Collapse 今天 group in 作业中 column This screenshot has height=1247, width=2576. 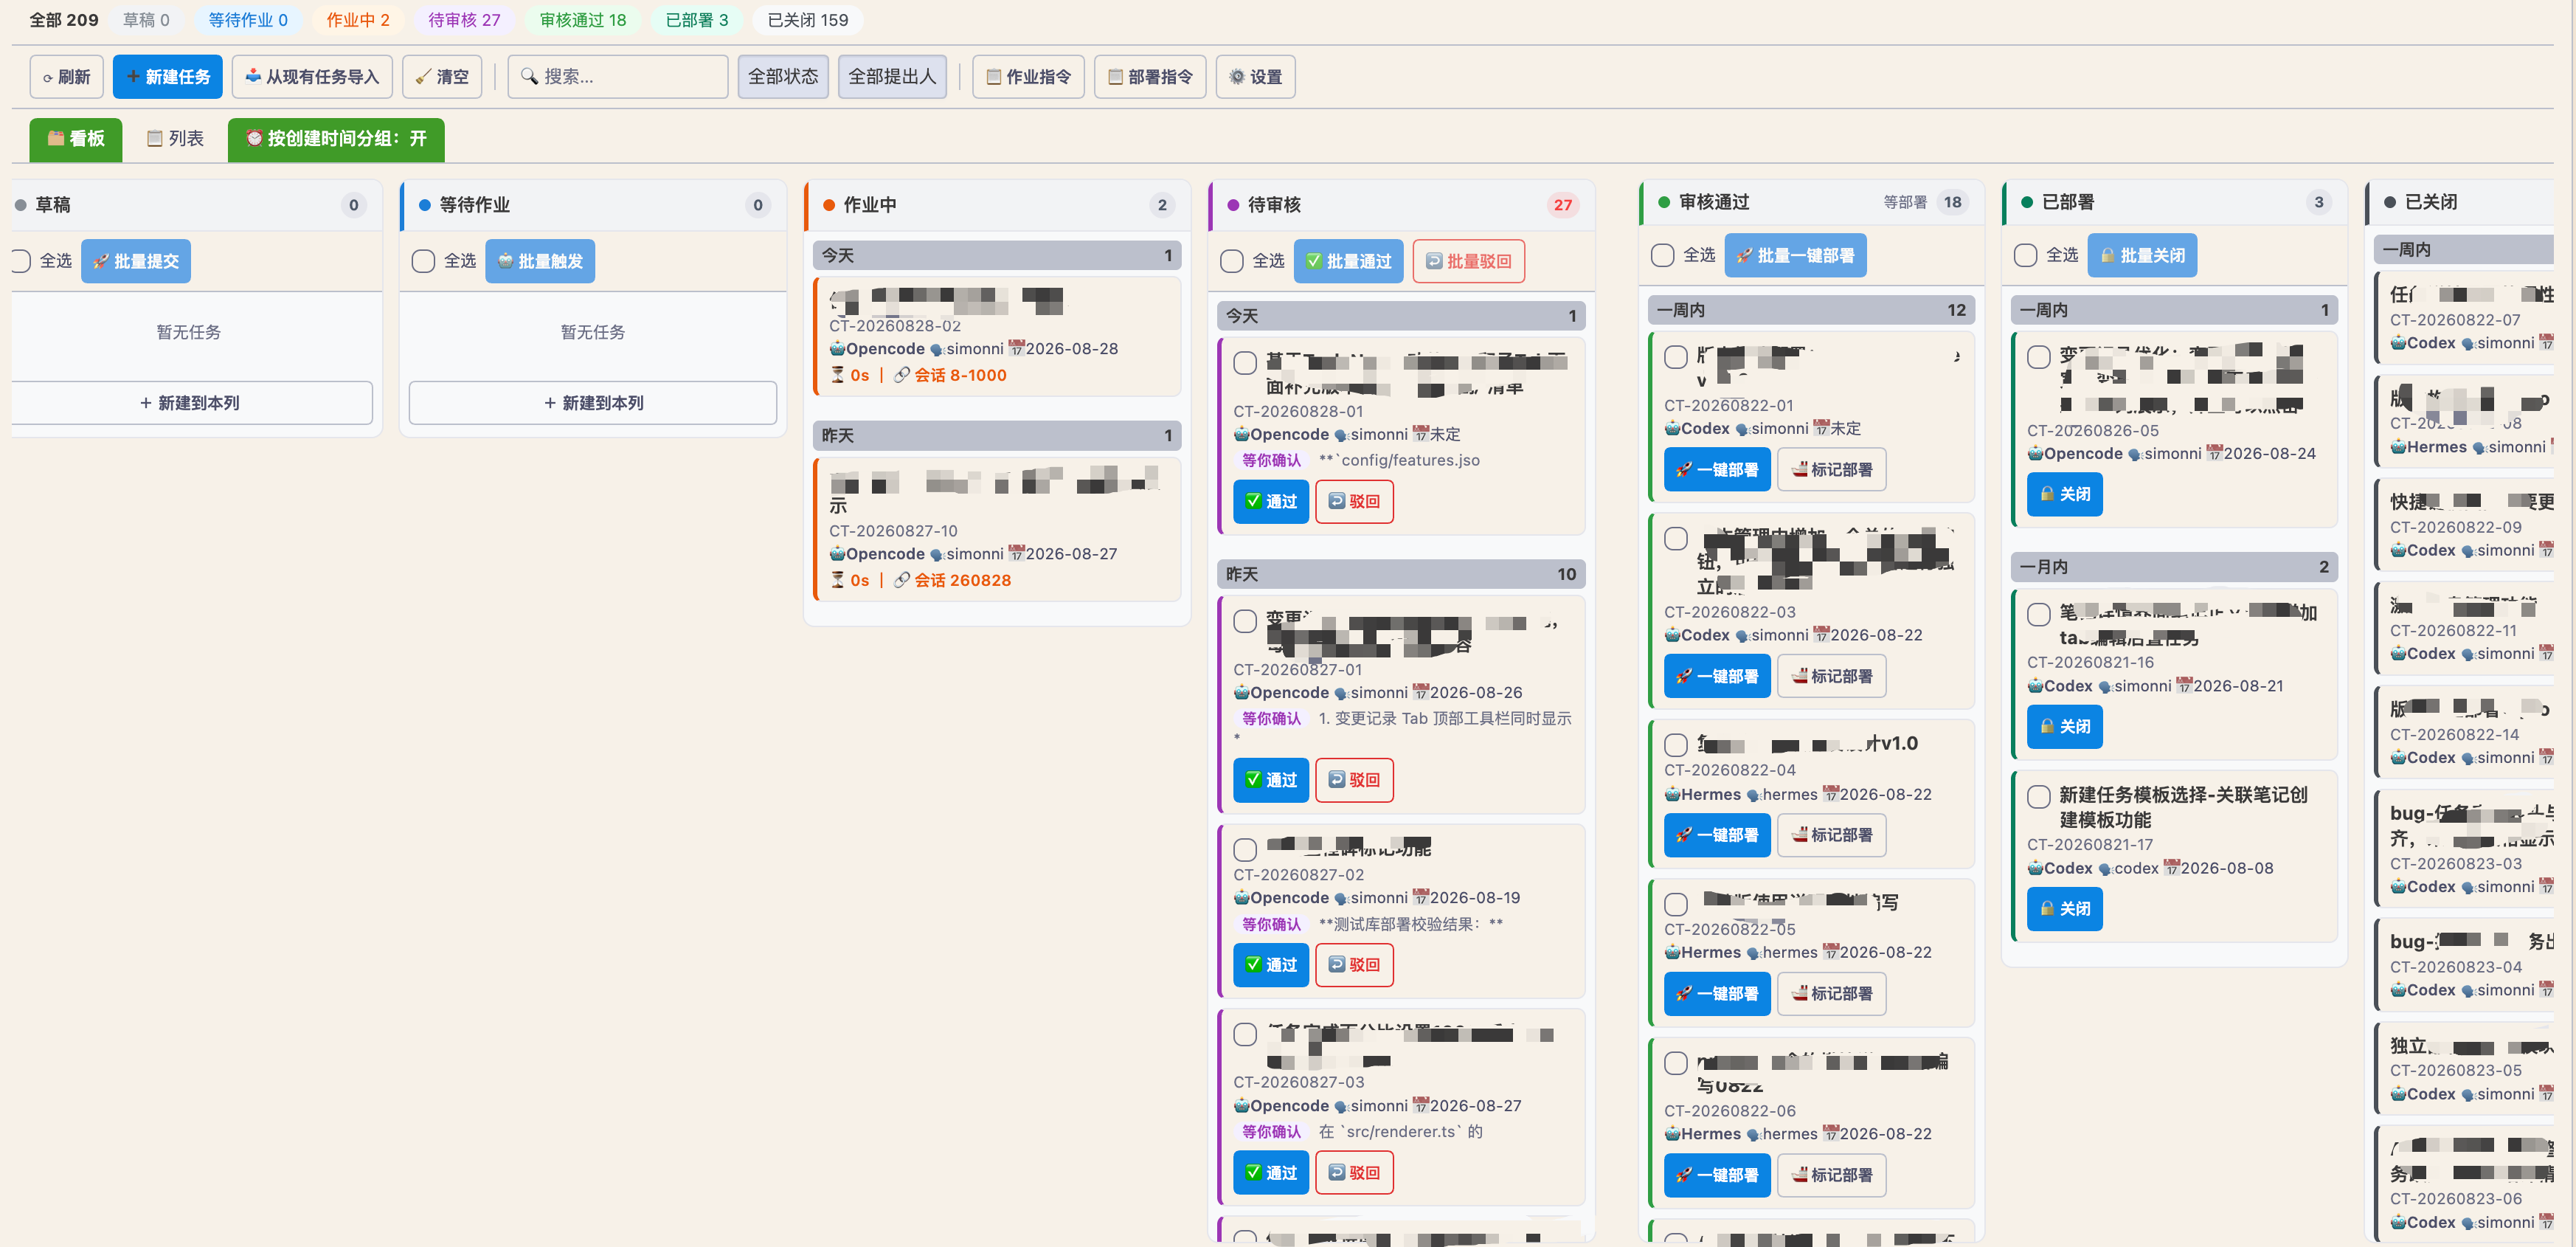click(997, 255)
